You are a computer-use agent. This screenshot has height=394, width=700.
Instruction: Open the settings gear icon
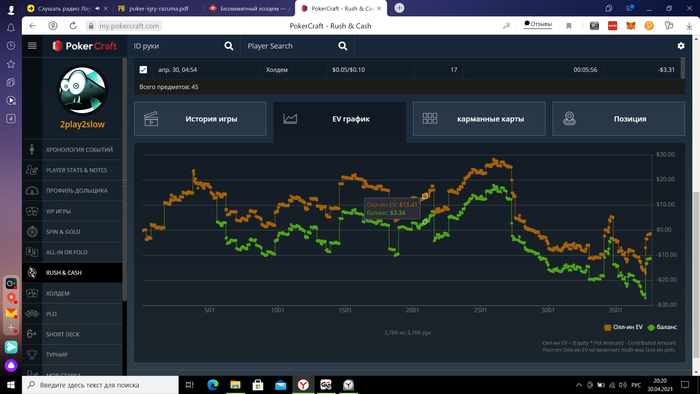(x=681, y=46)
